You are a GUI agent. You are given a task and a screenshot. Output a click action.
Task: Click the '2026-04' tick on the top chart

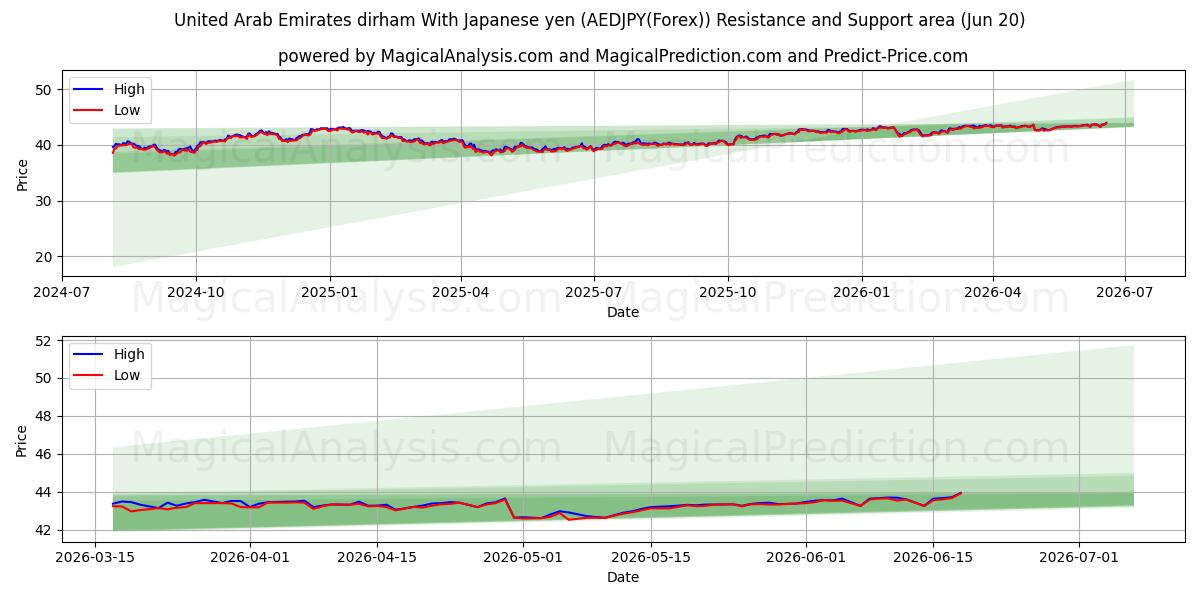click(992, 292)
